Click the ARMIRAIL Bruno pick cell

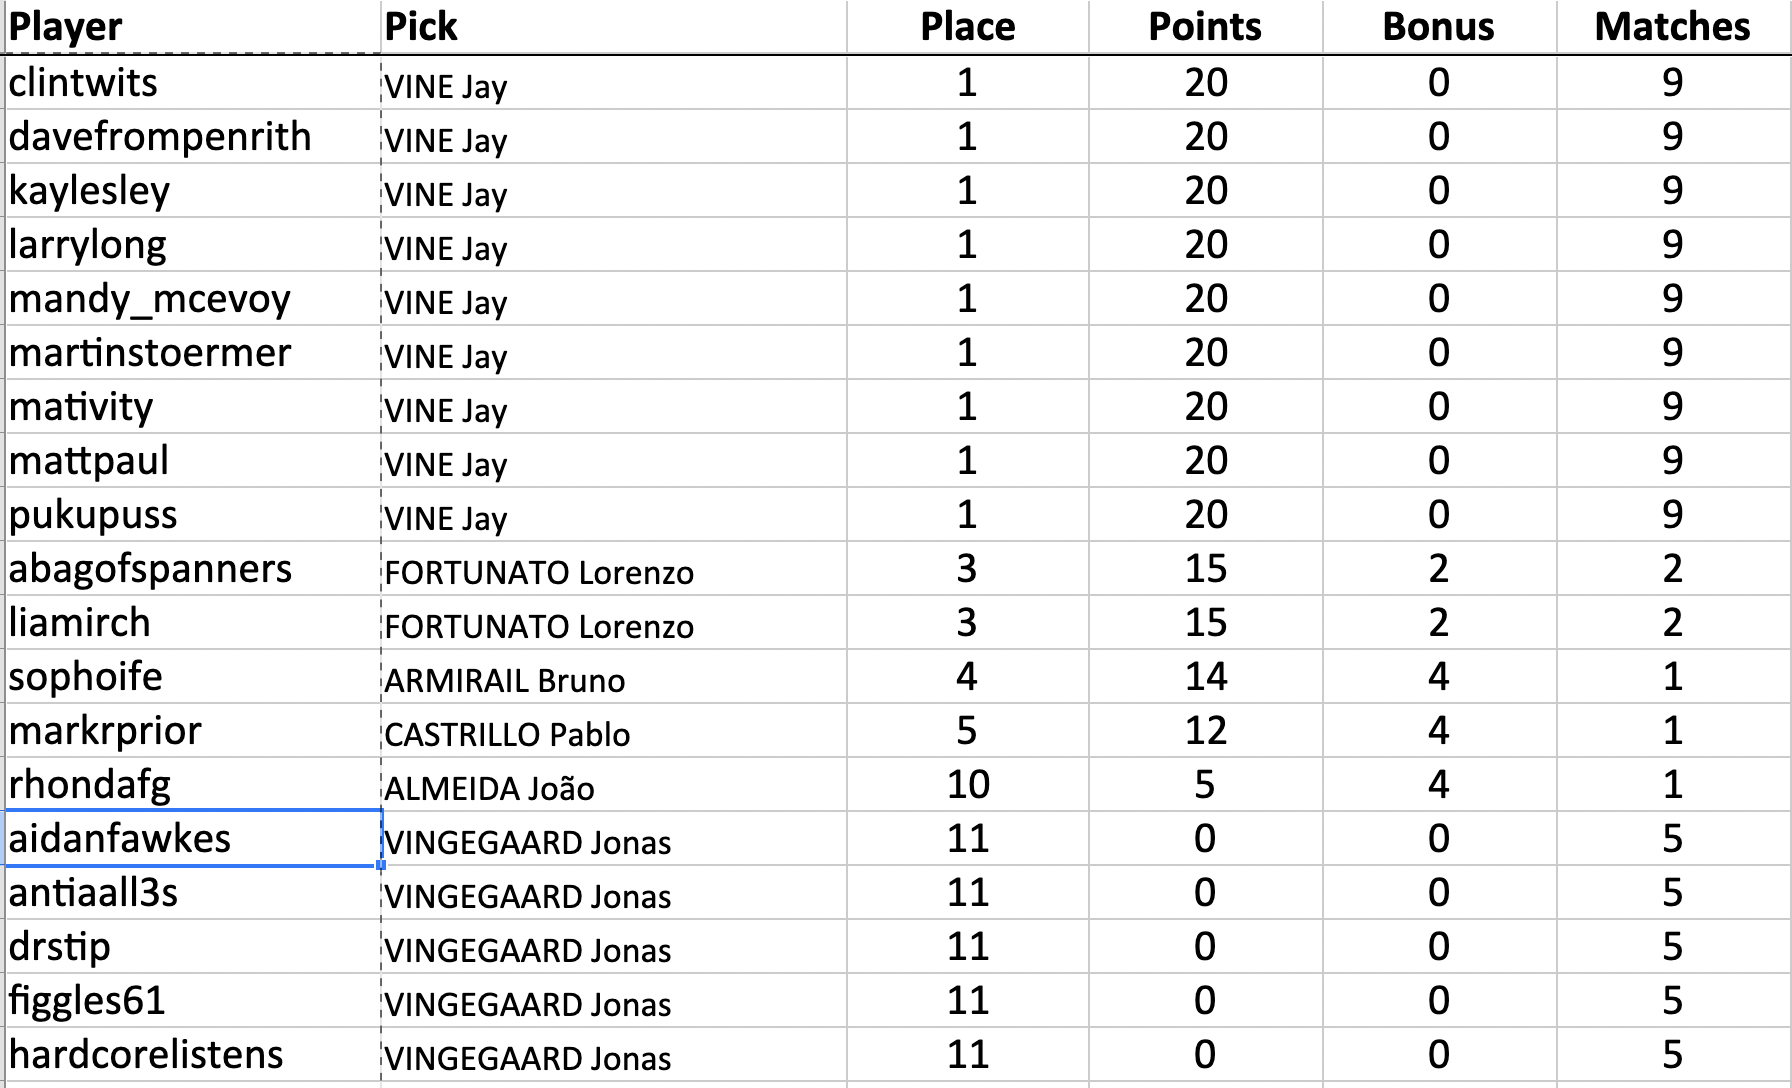pyautogui.click(x=505, y=680)
